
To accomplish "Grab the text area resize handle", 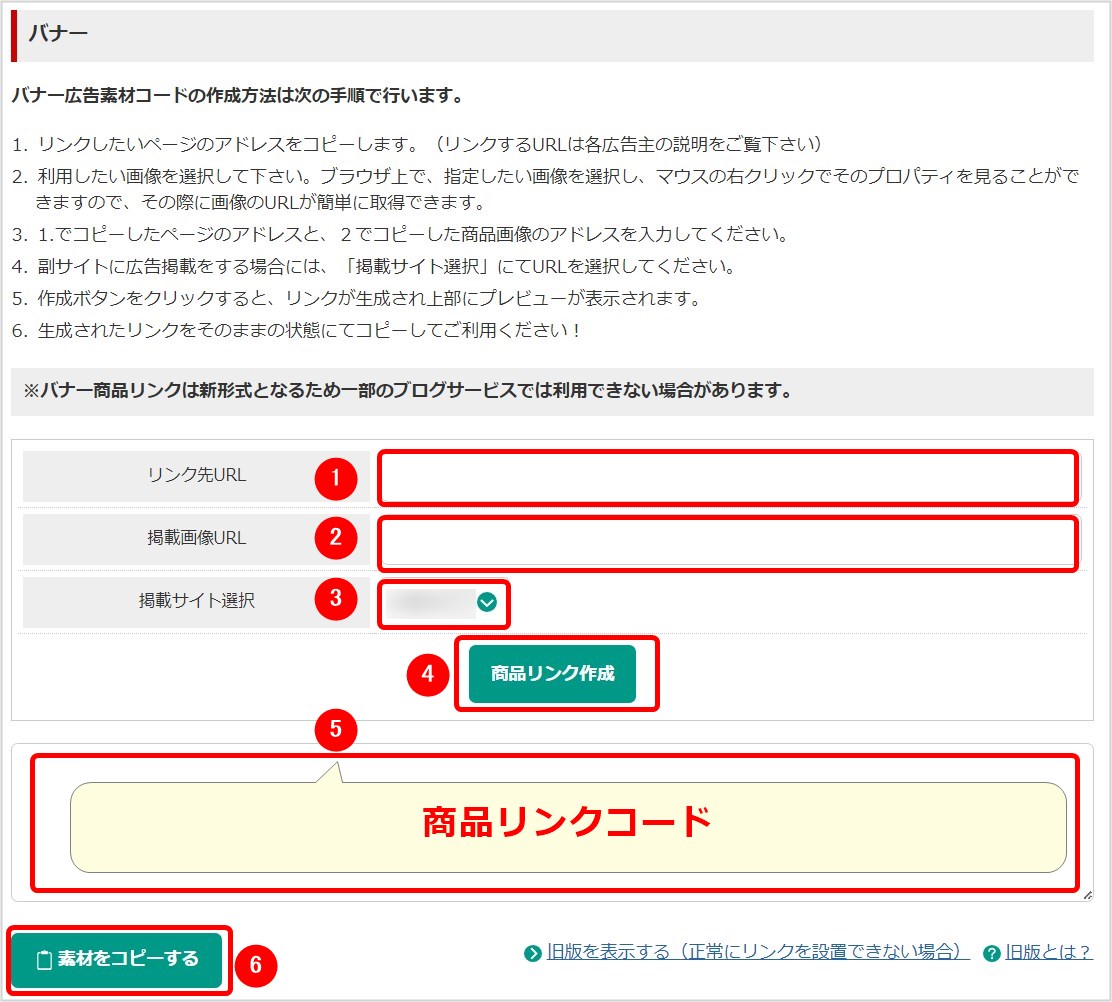I will pos(1087,895).
